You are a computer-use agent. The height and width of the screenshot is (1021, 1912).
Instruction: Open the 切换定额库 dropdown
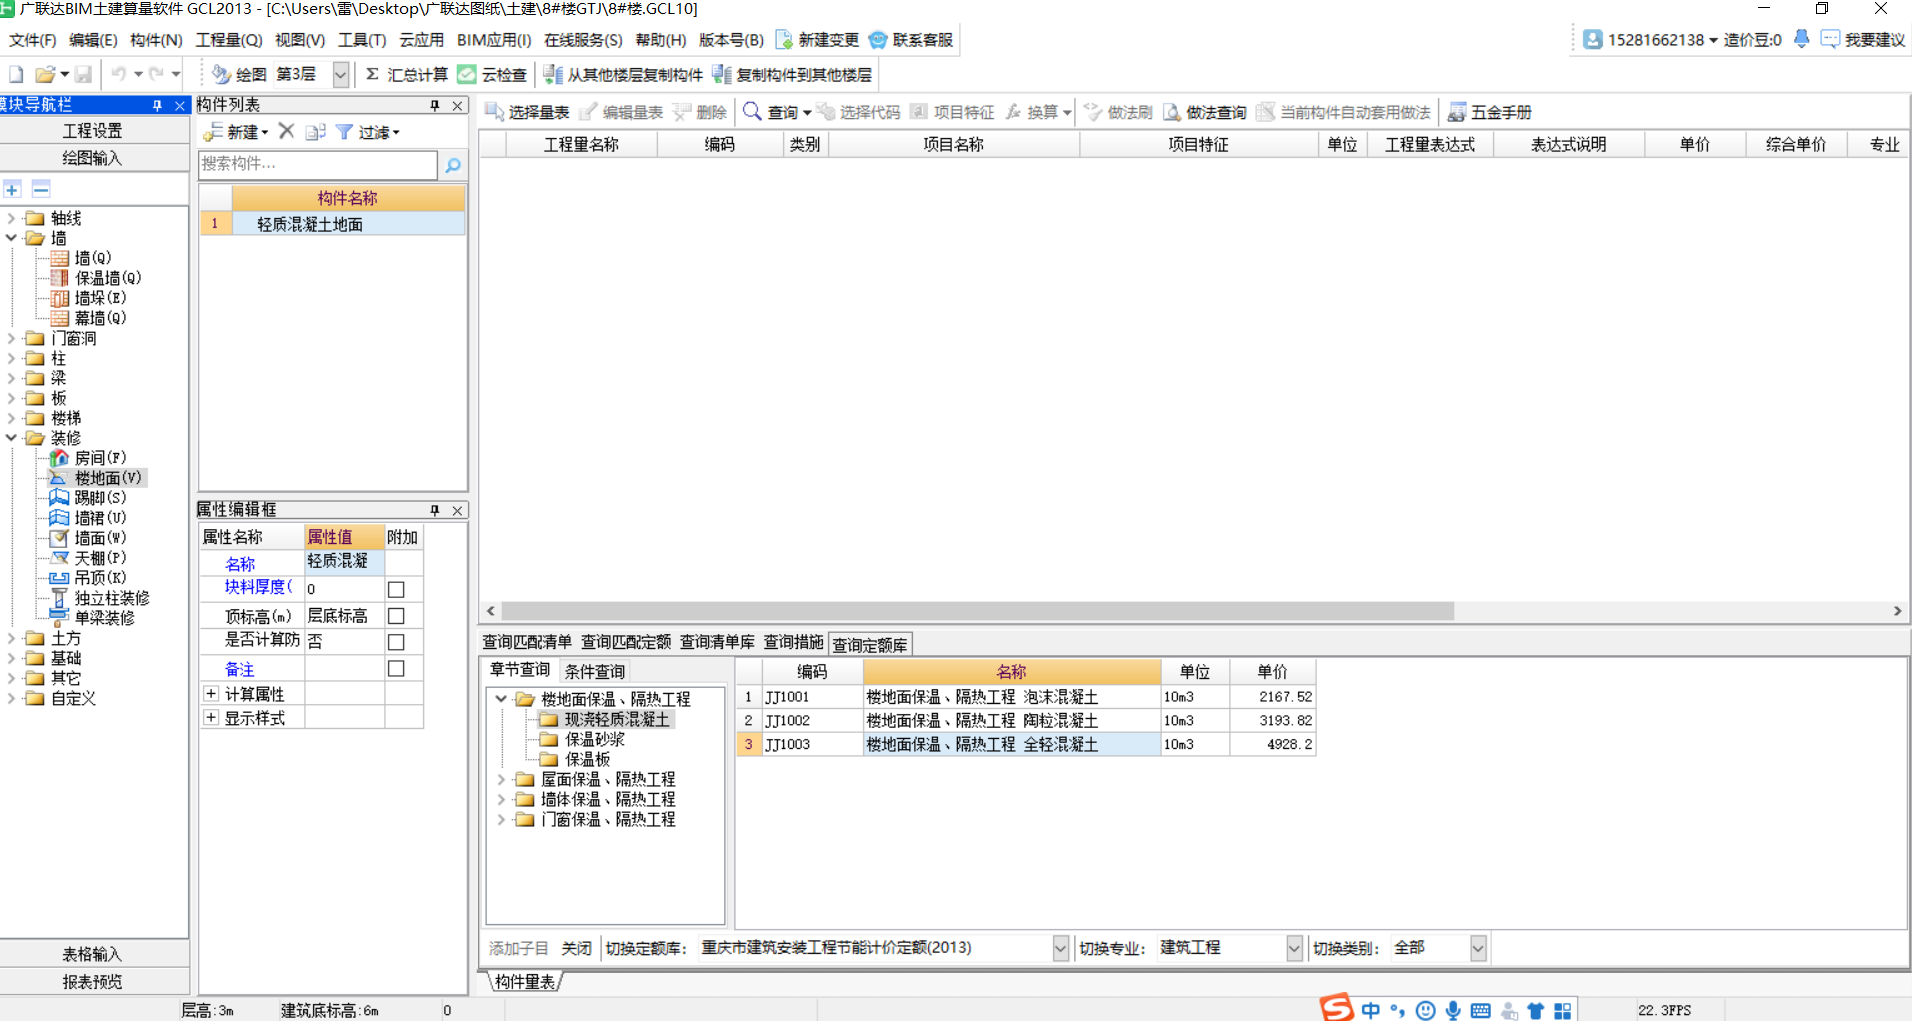[1061, 948]
